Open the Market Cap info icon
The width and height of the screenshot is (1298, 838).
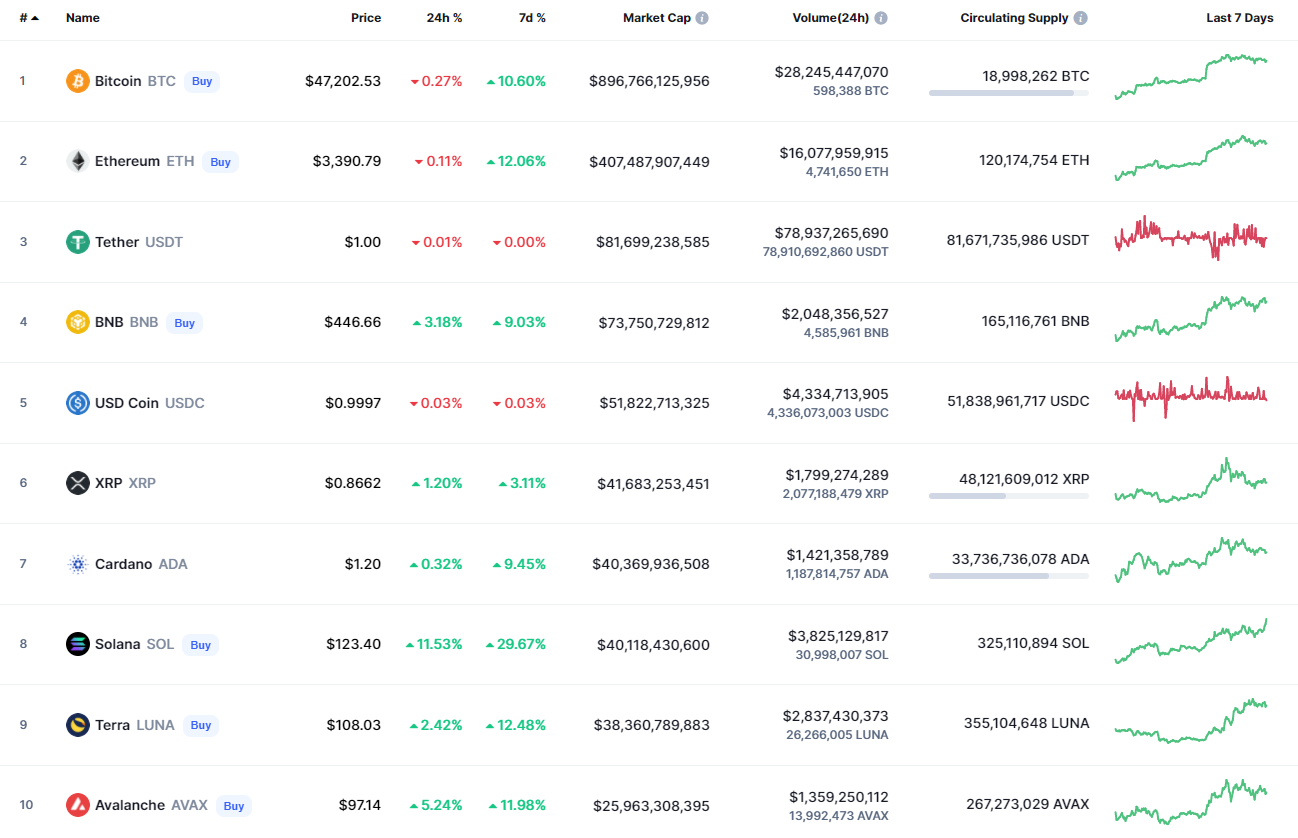[x=702, y=18]
